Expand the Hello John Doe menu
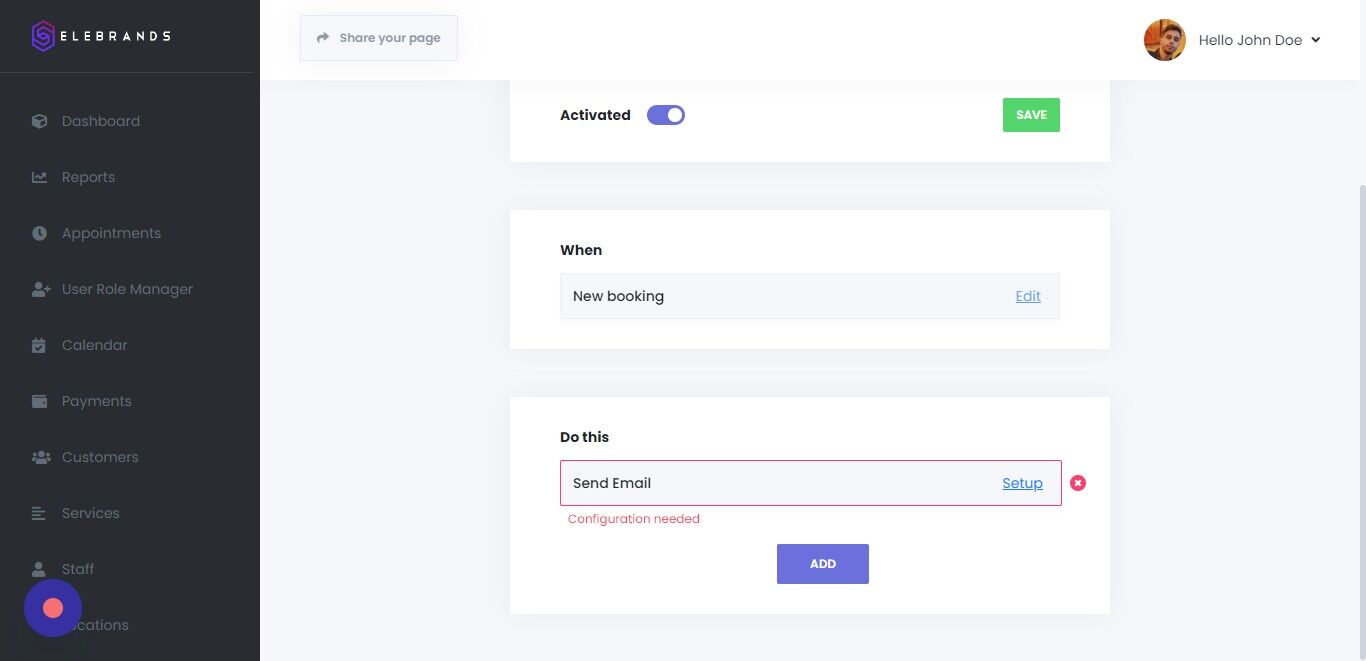 [1315, 40]
